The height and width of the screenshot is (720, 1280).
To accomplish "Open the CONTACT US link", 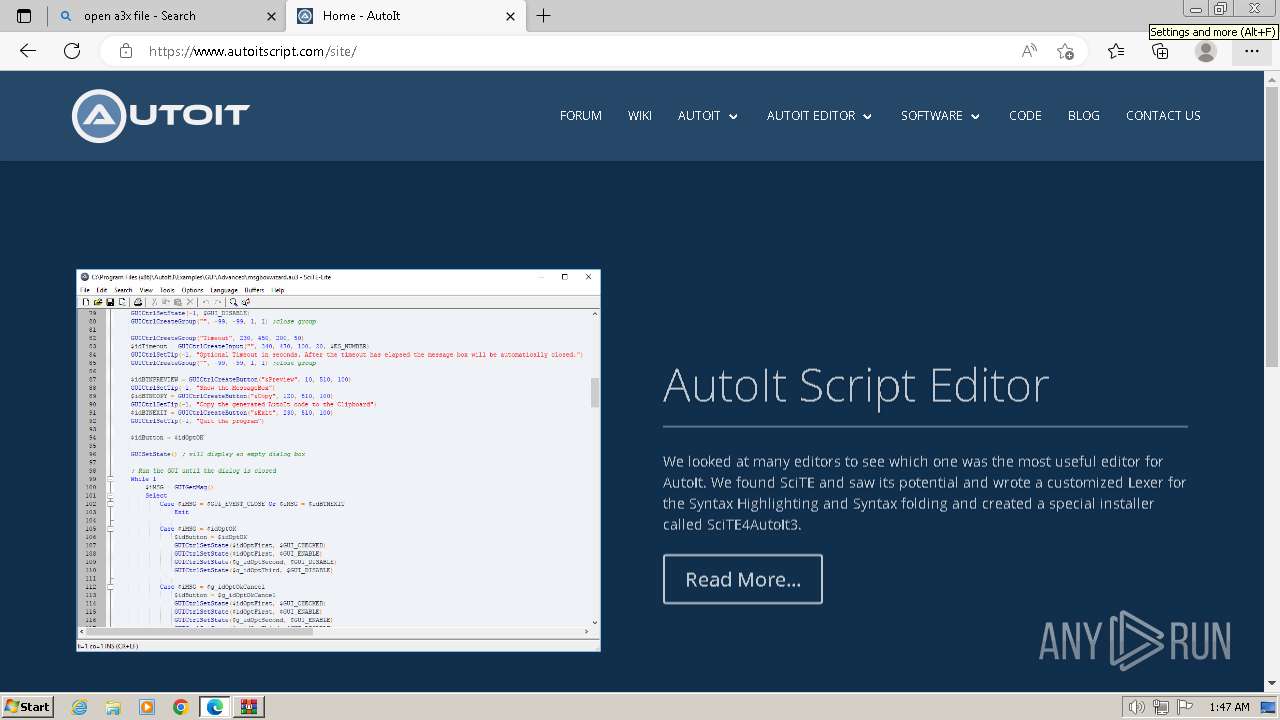I will [x=1163, y=116].
